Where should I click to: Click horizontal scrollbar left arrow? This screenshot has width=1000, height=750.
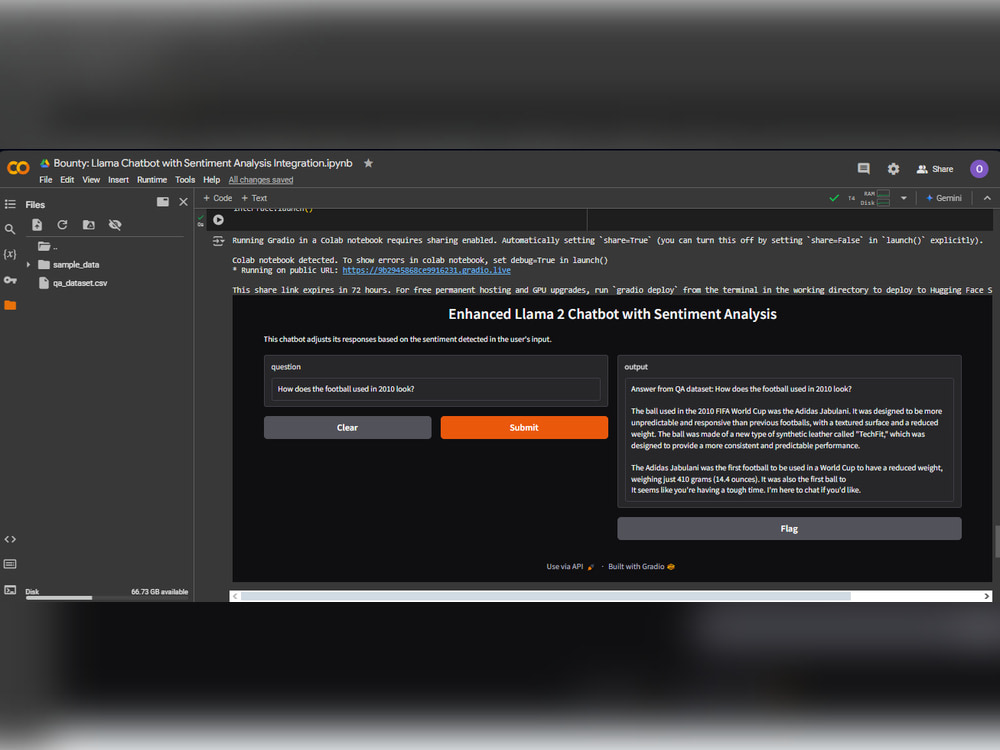coord(235,596)
